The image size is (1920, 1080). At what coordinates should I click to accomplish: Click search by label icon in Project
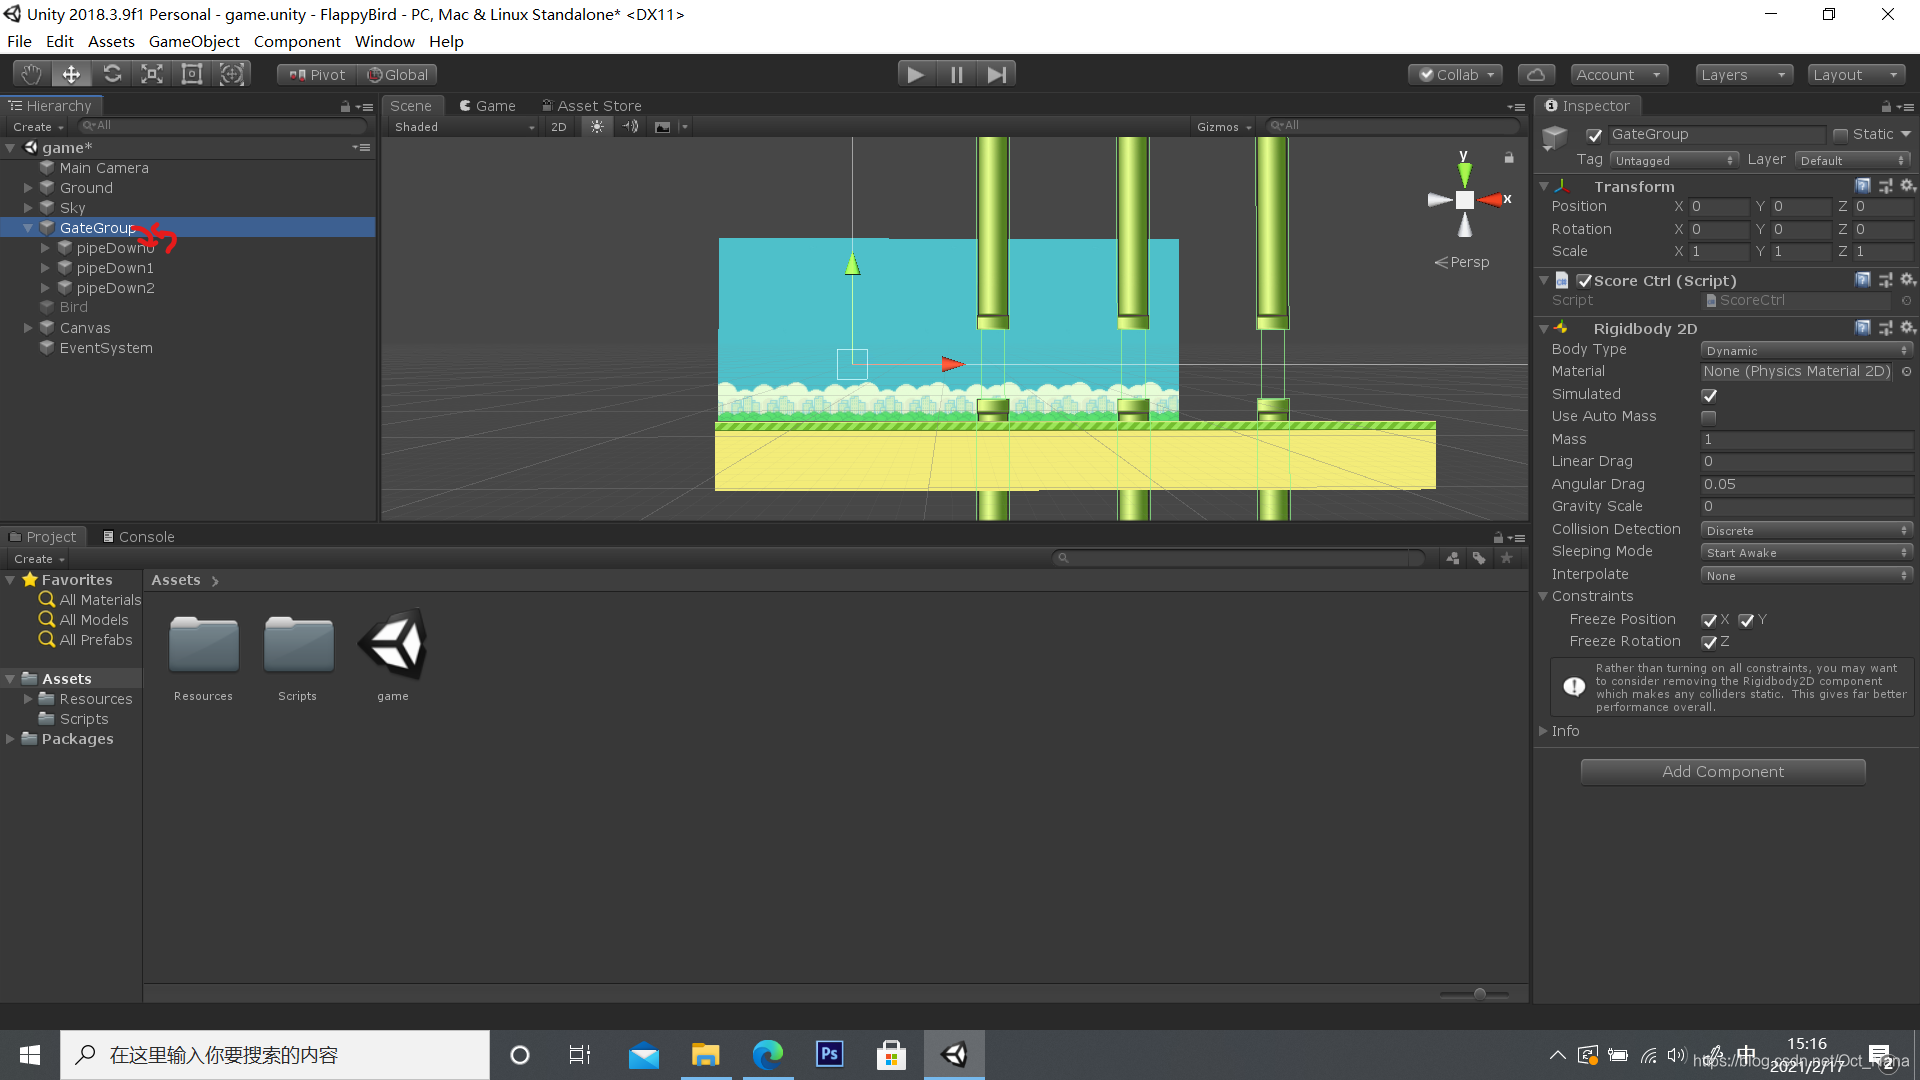tap(1479, 558)
